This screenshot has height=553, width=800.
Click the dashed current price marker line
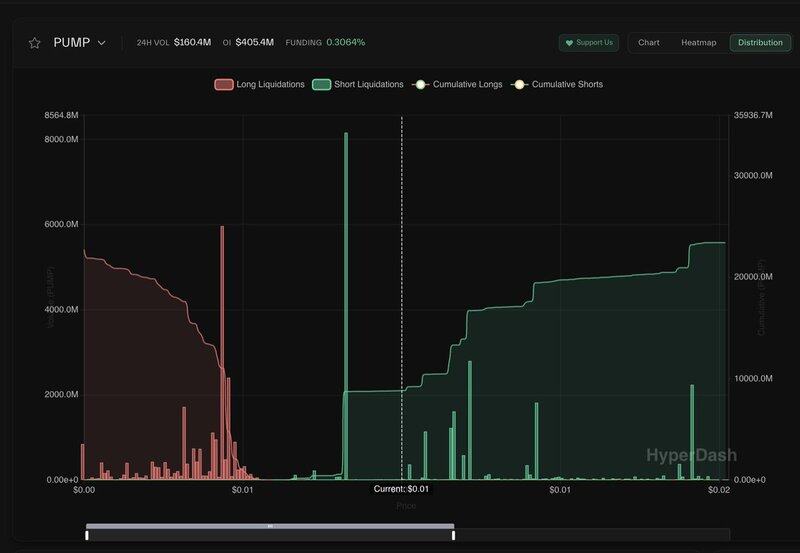click(402, 300)
